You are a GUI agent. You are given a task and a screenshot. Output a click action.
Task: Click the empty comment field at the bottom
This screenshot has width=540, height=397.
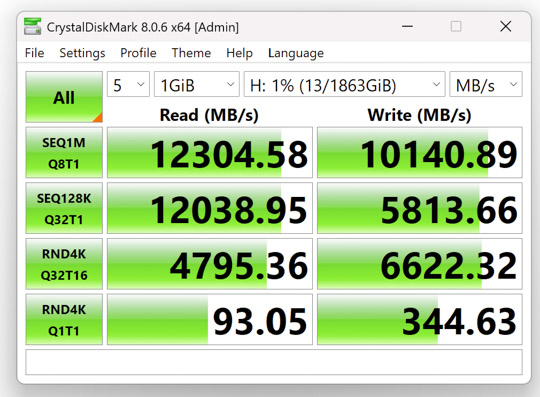pyautogui.click(x=274, y=362)
